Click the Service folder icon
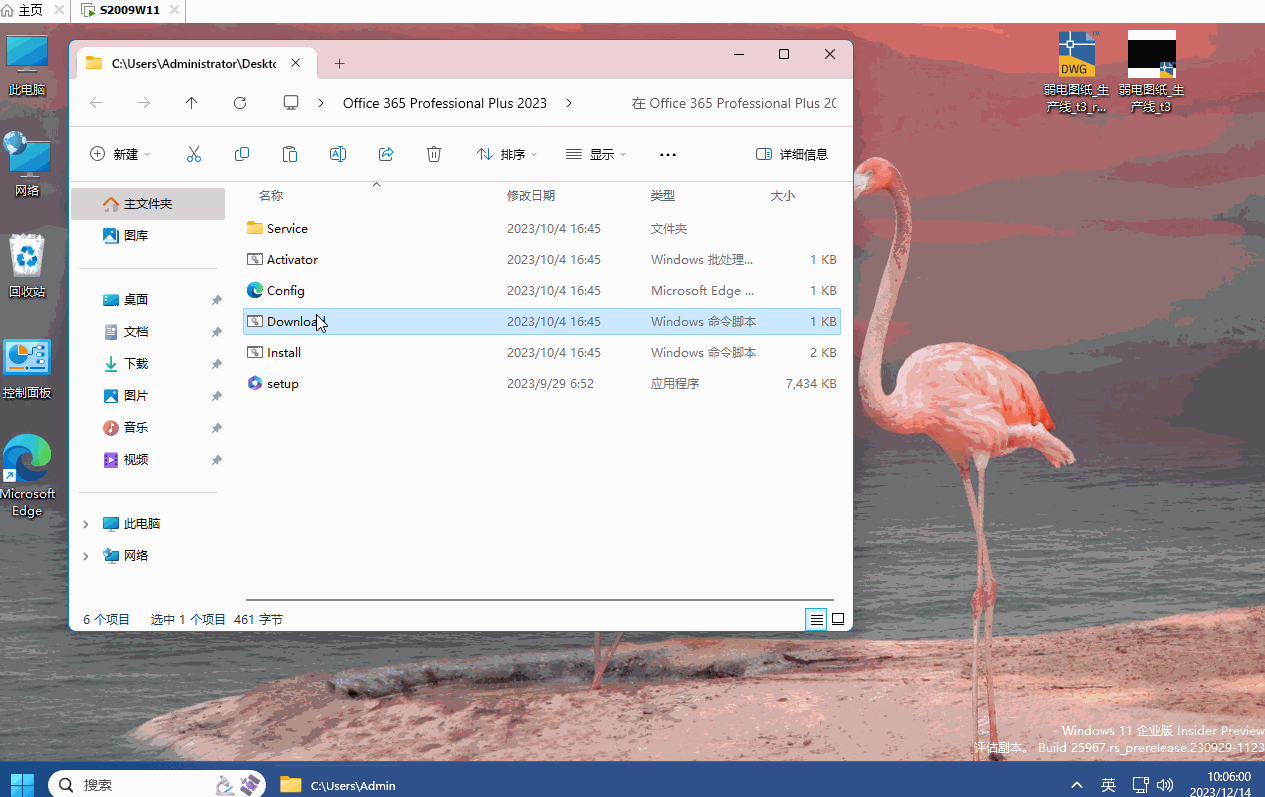This screenshot has height=797, width=1265. pyautogui.click(x=254, y=228)
